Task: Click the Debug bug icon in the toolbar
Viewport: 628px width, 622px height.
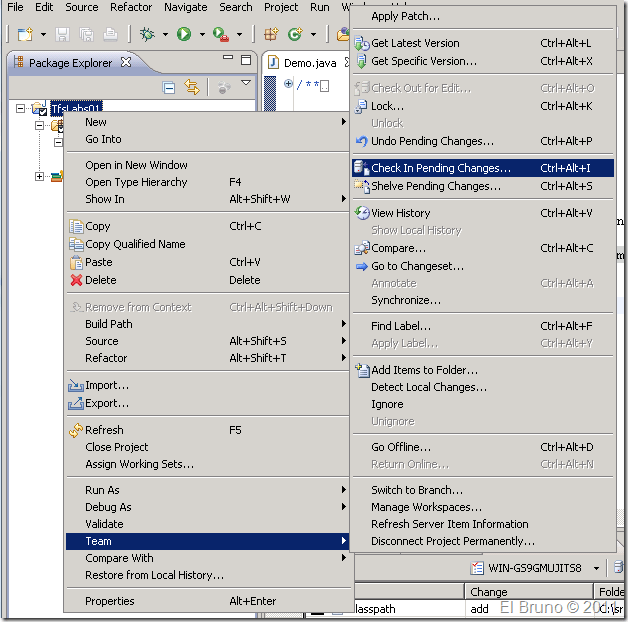Action: (x=147, y=34)
